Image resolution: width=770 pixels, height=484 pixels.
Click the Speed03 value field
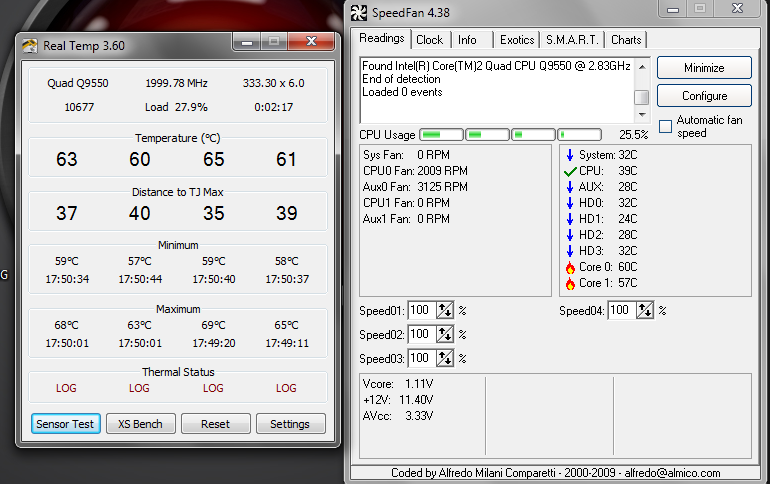(x=422, y=358)
